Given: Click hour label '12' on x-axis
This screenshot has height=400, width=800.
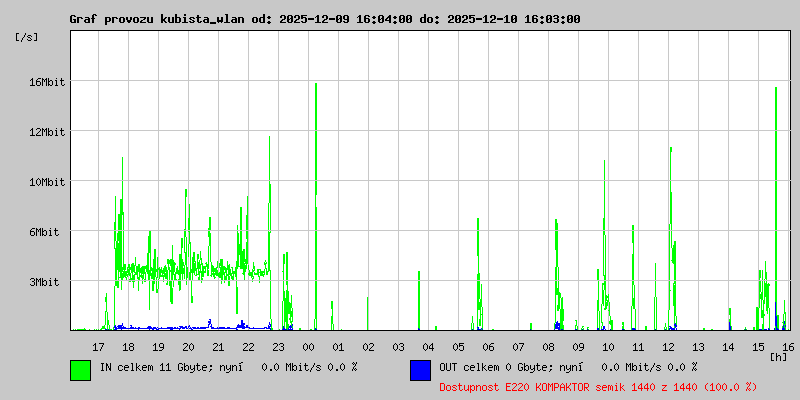Looking at the screenshot, I should (x=668, y=347).
